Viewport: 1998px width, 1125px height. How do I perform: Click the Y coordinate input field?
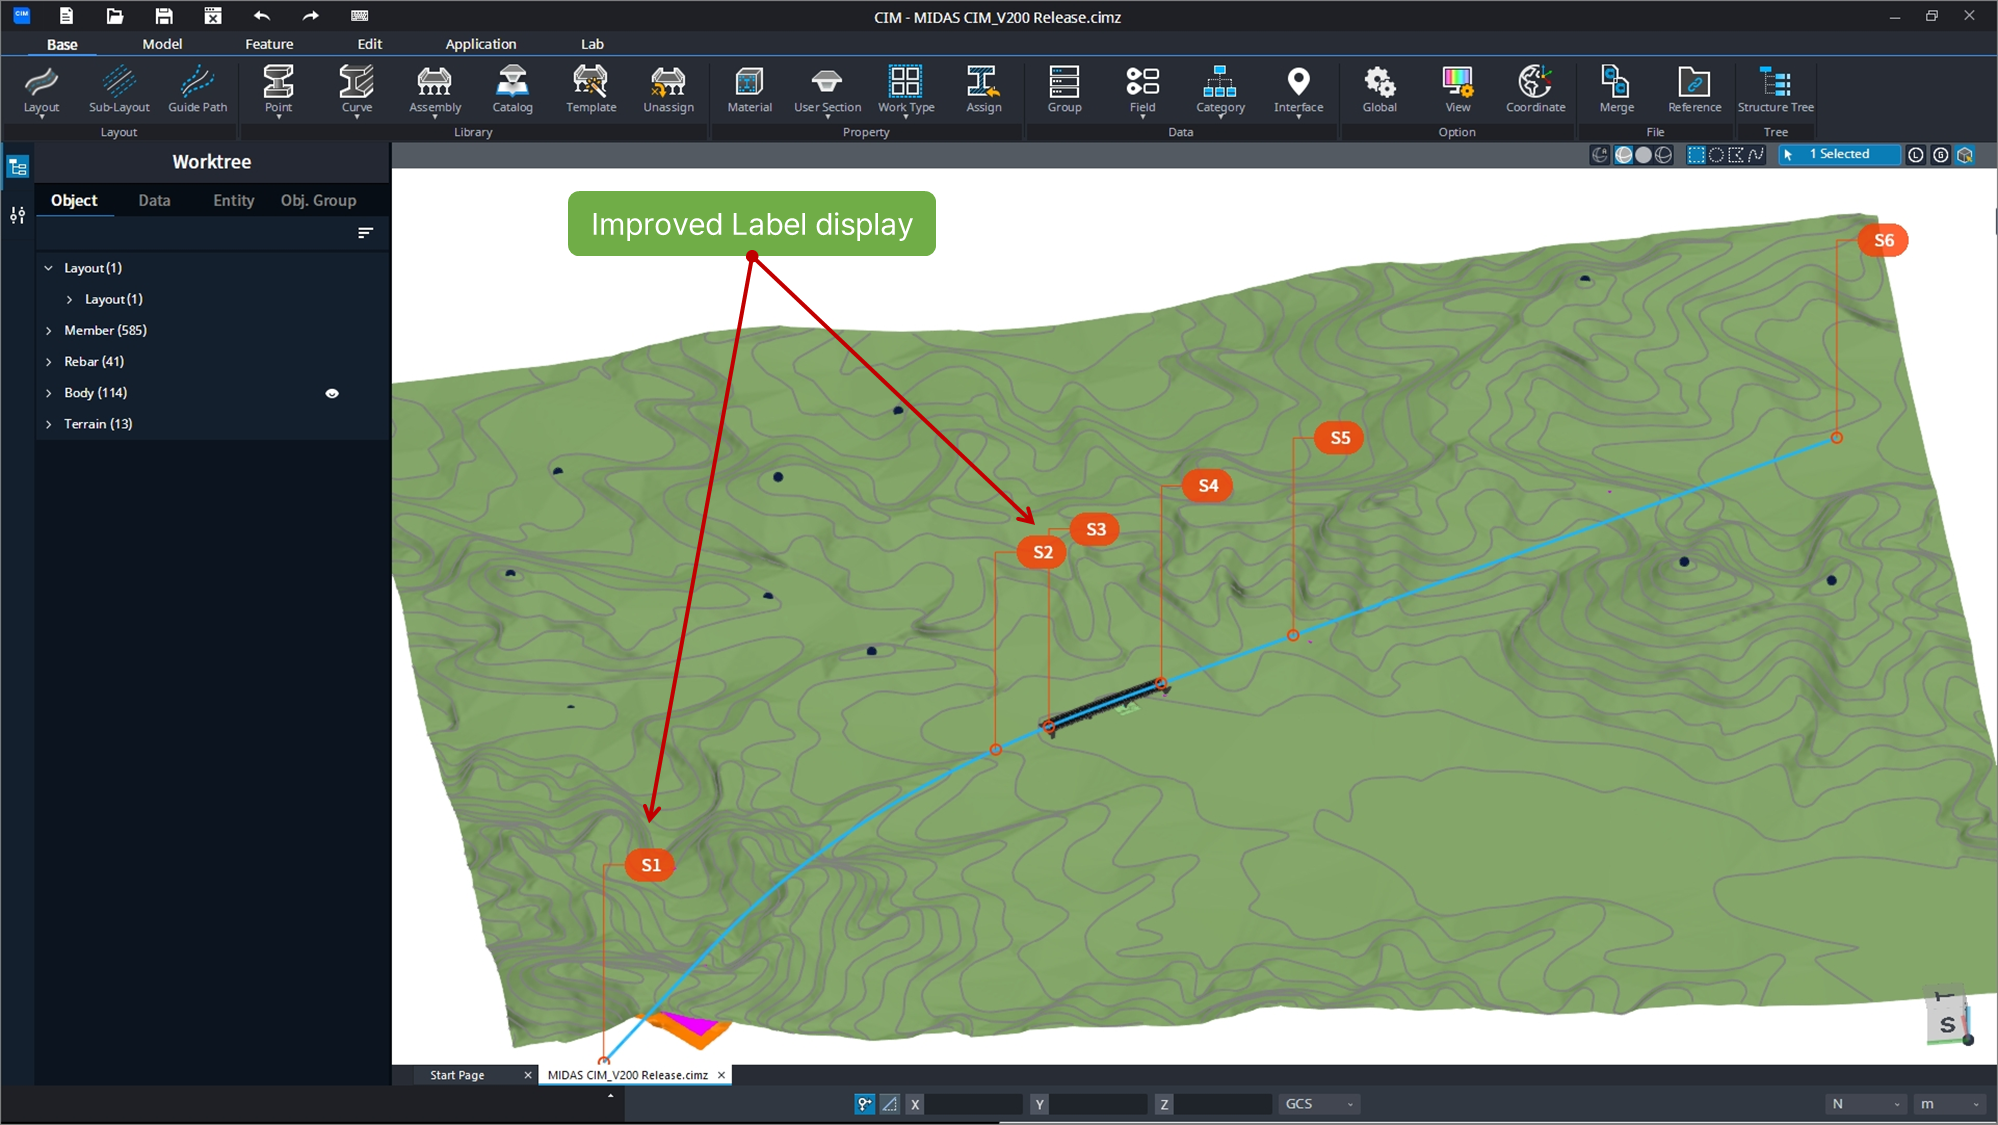pyautogui.click(x=1098, y=1104)
